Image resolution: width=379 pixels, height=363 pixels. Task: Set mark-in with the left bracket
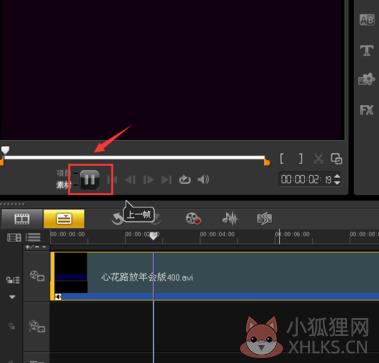282,159
